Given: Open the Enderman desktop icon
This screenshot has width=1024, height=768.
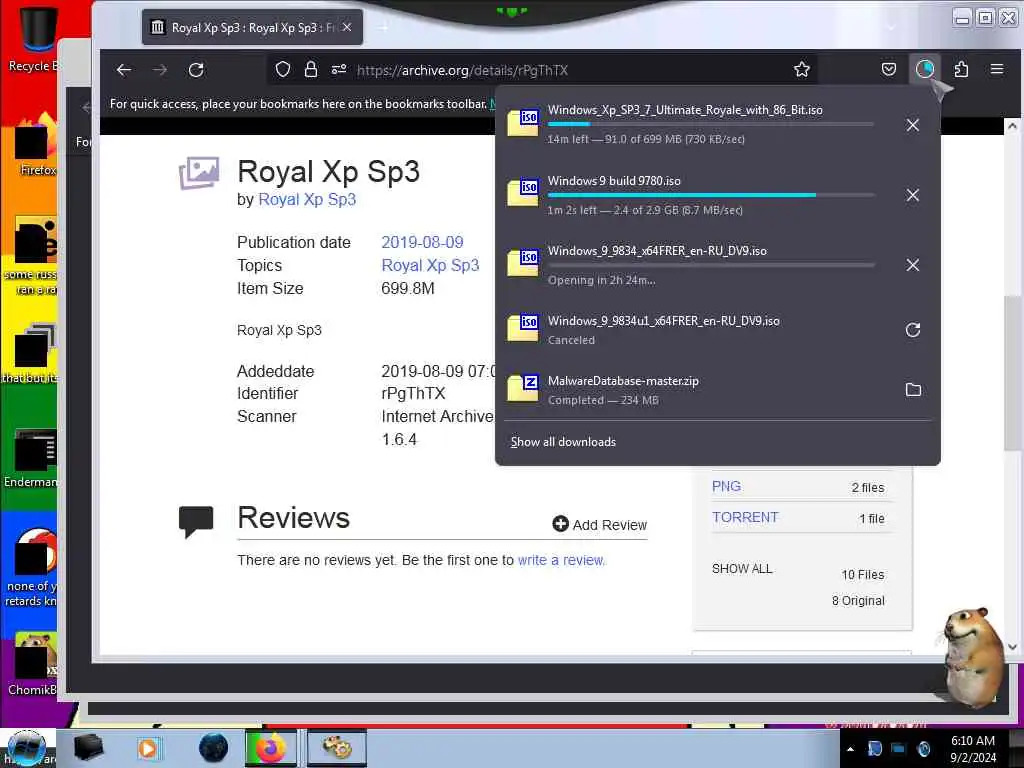Looking at the screenshot, I should pos(33,457).
